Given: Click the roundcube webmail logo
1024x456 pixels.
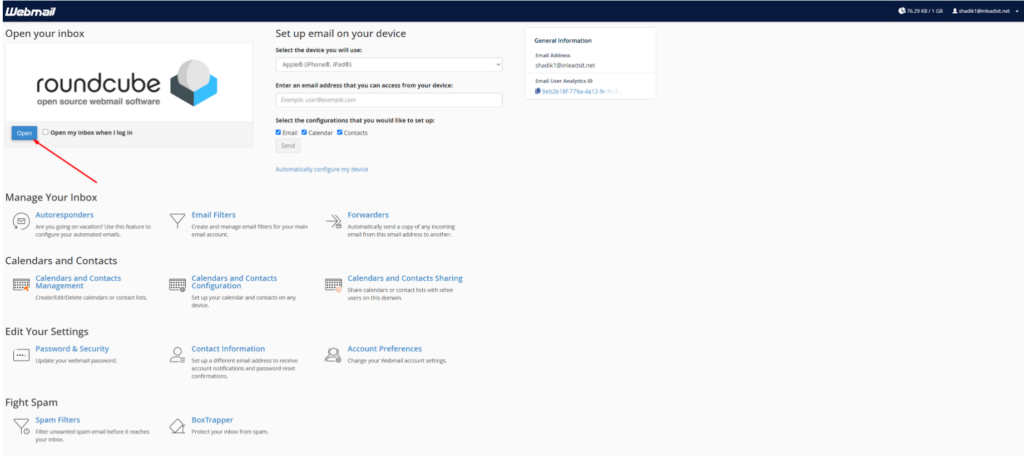Looking at the screenshot, I should [127, 83].
